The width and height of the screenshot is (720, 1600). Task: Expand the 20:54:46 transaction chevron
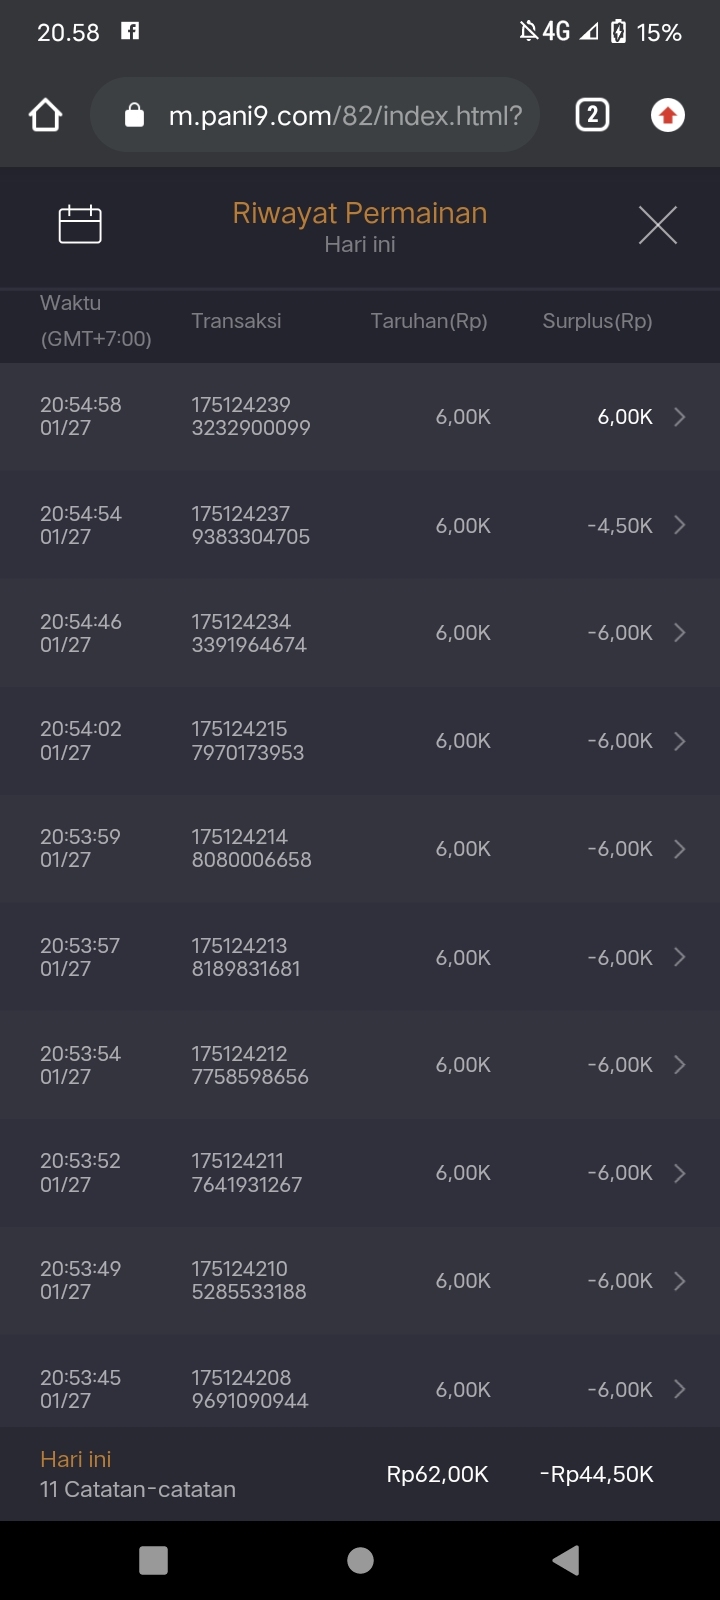pos(680,633)
